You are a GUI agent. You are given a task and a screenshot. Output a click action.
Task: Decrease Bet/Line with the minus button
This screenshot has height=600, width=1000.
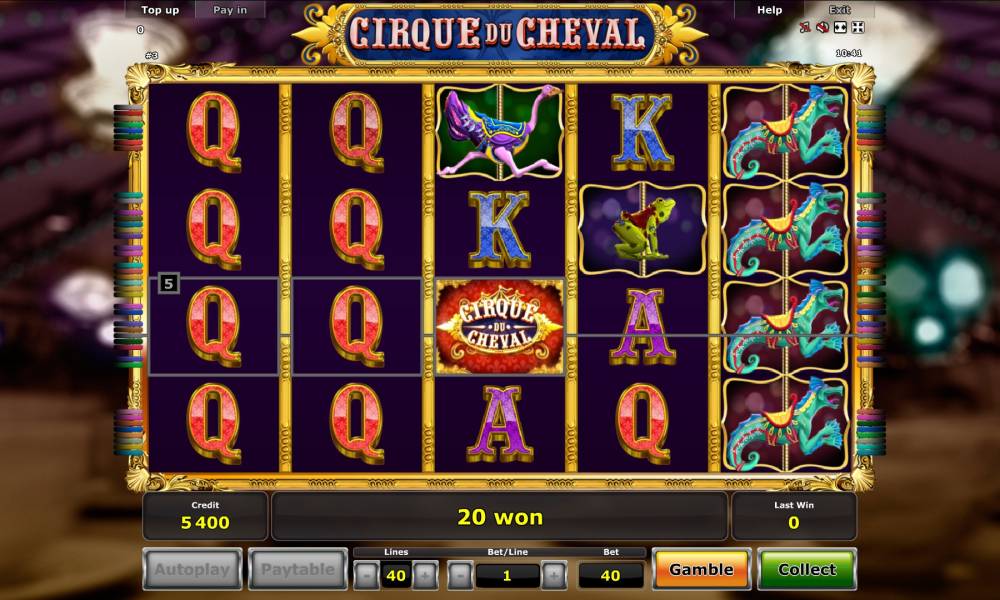point(460,575)
